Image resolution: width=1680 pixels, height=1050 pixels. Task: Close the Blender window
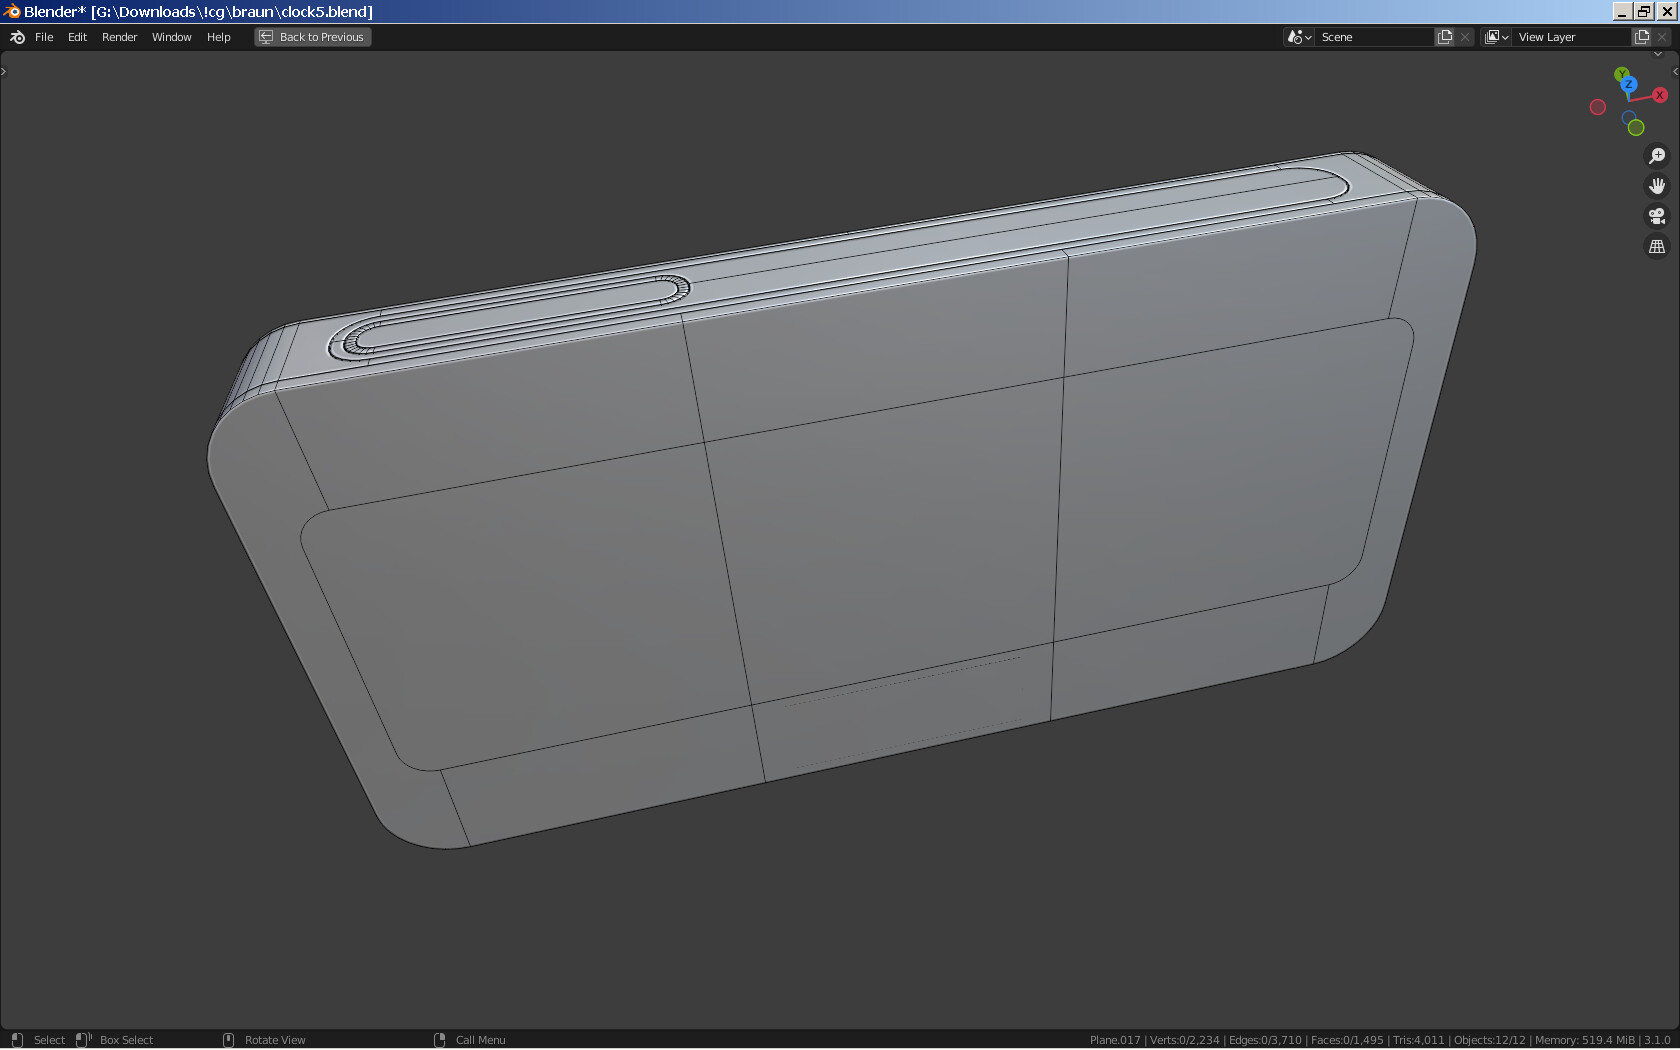(1666, 12)
